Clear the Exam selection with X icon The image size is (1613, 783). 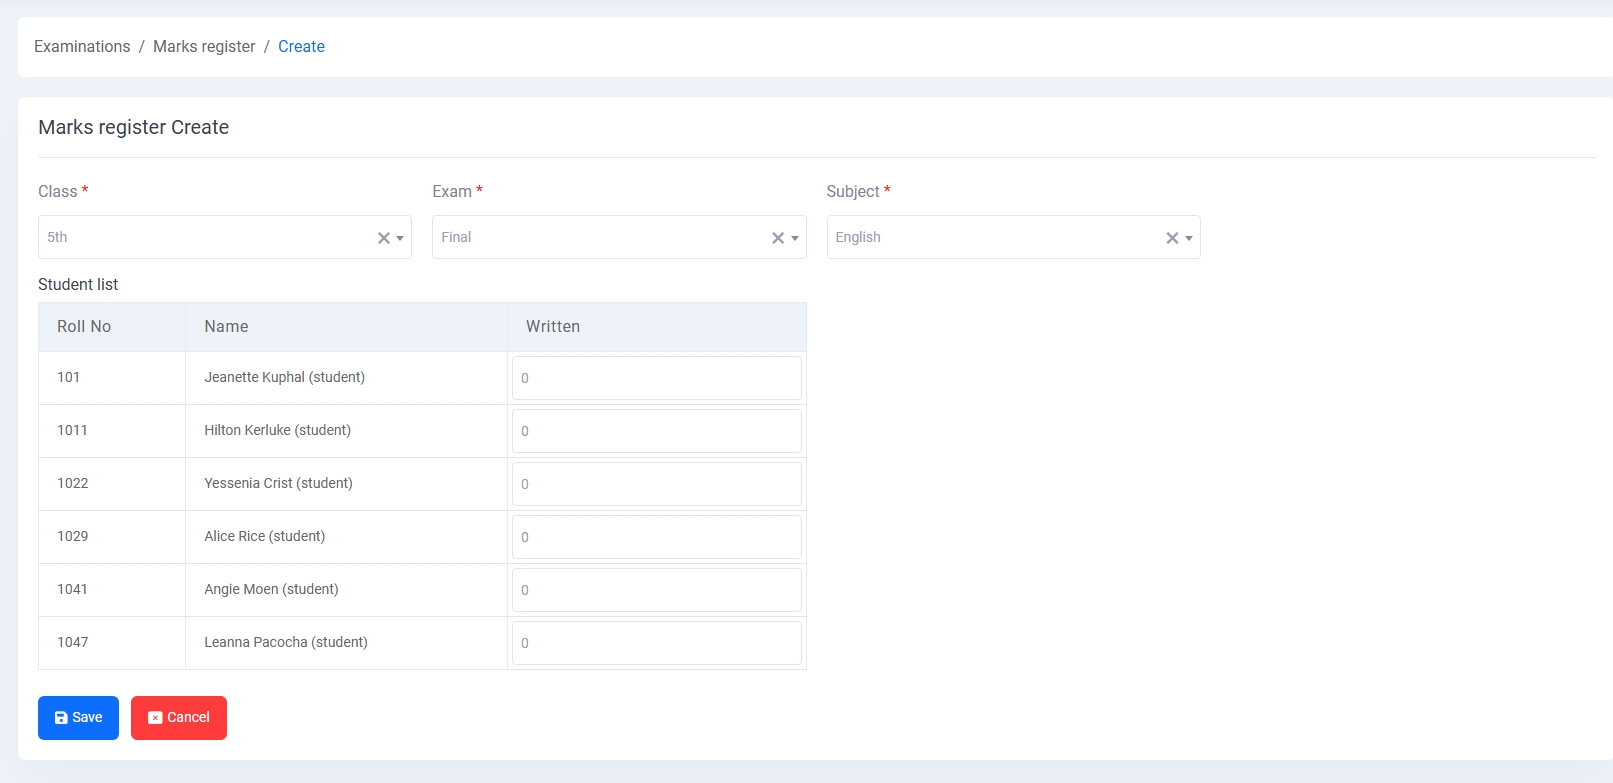point(777,238)
